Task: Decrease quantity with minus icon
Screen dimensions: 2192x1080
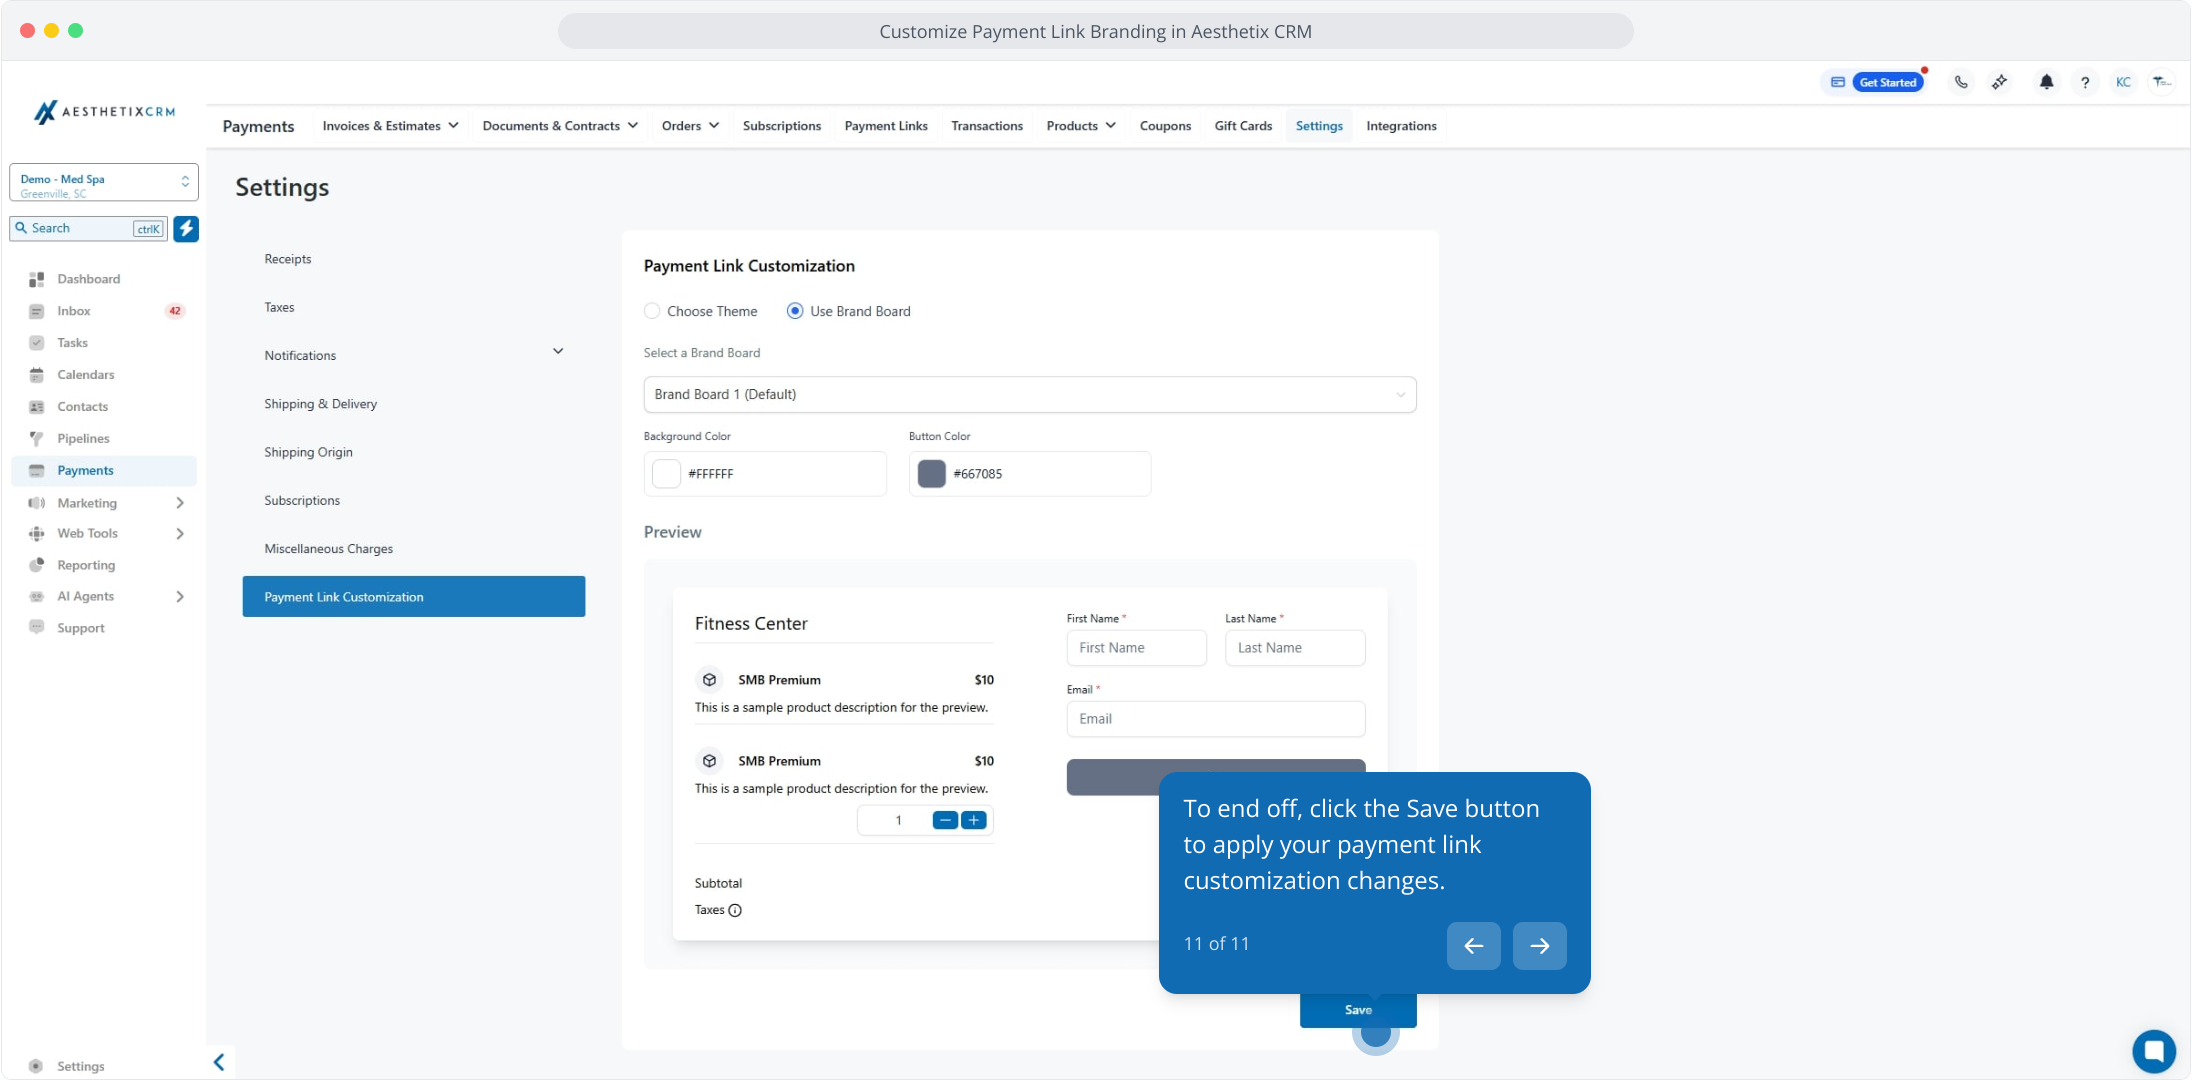Action: click(945, 820)
